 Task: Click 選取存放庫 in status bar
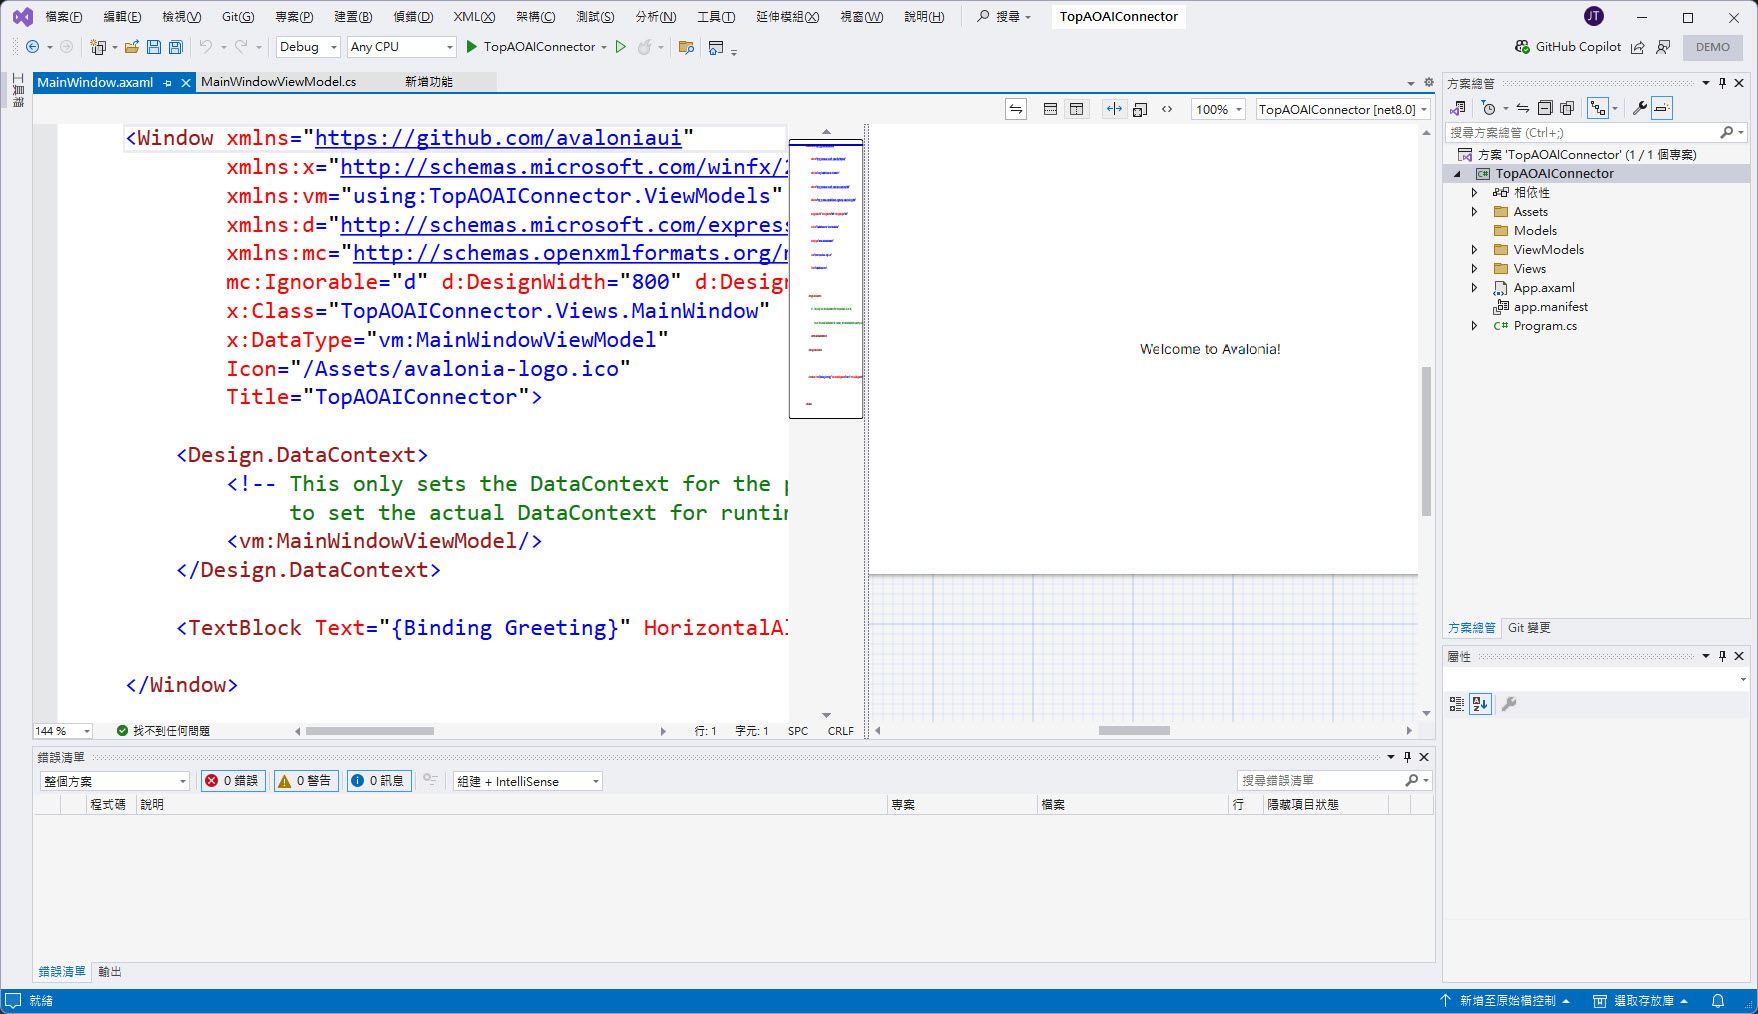point(1641,1001)
